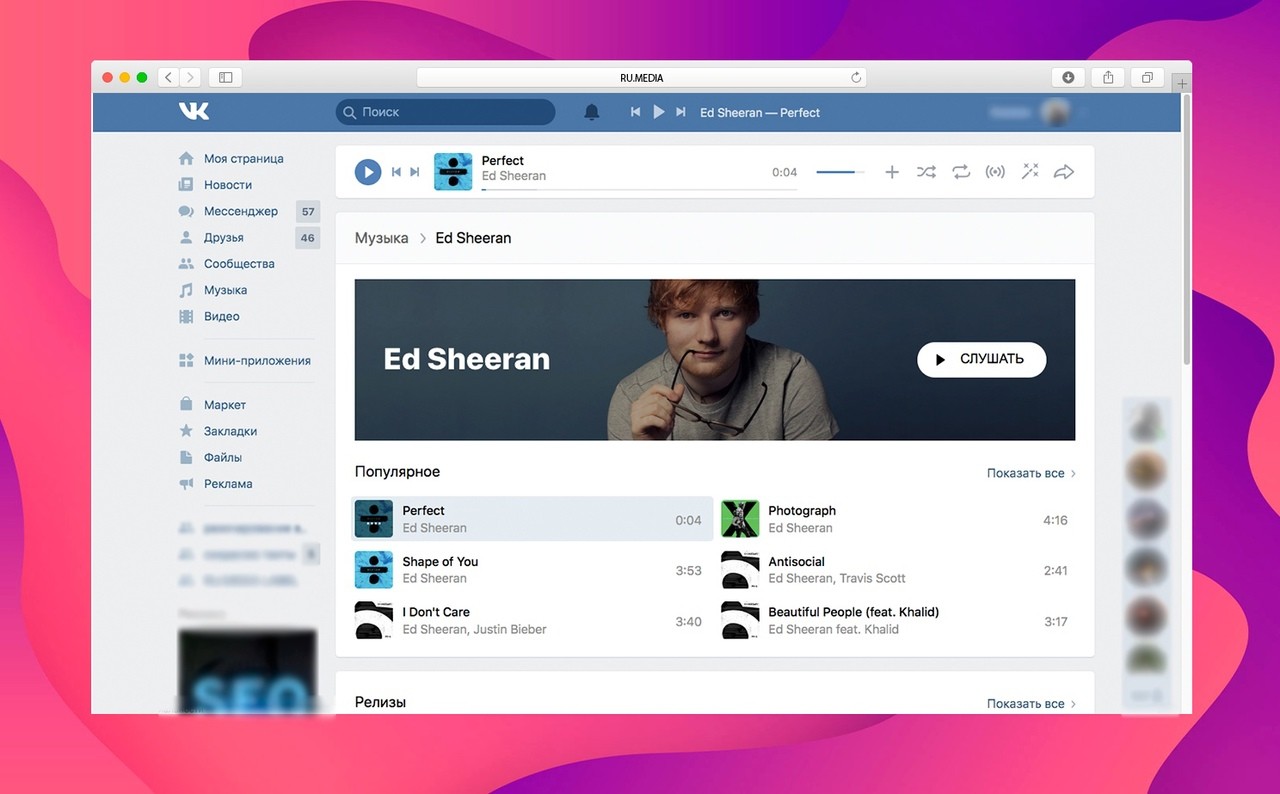Click artist link Ed Sheeran, Justin Bieber

pos(475,629)
